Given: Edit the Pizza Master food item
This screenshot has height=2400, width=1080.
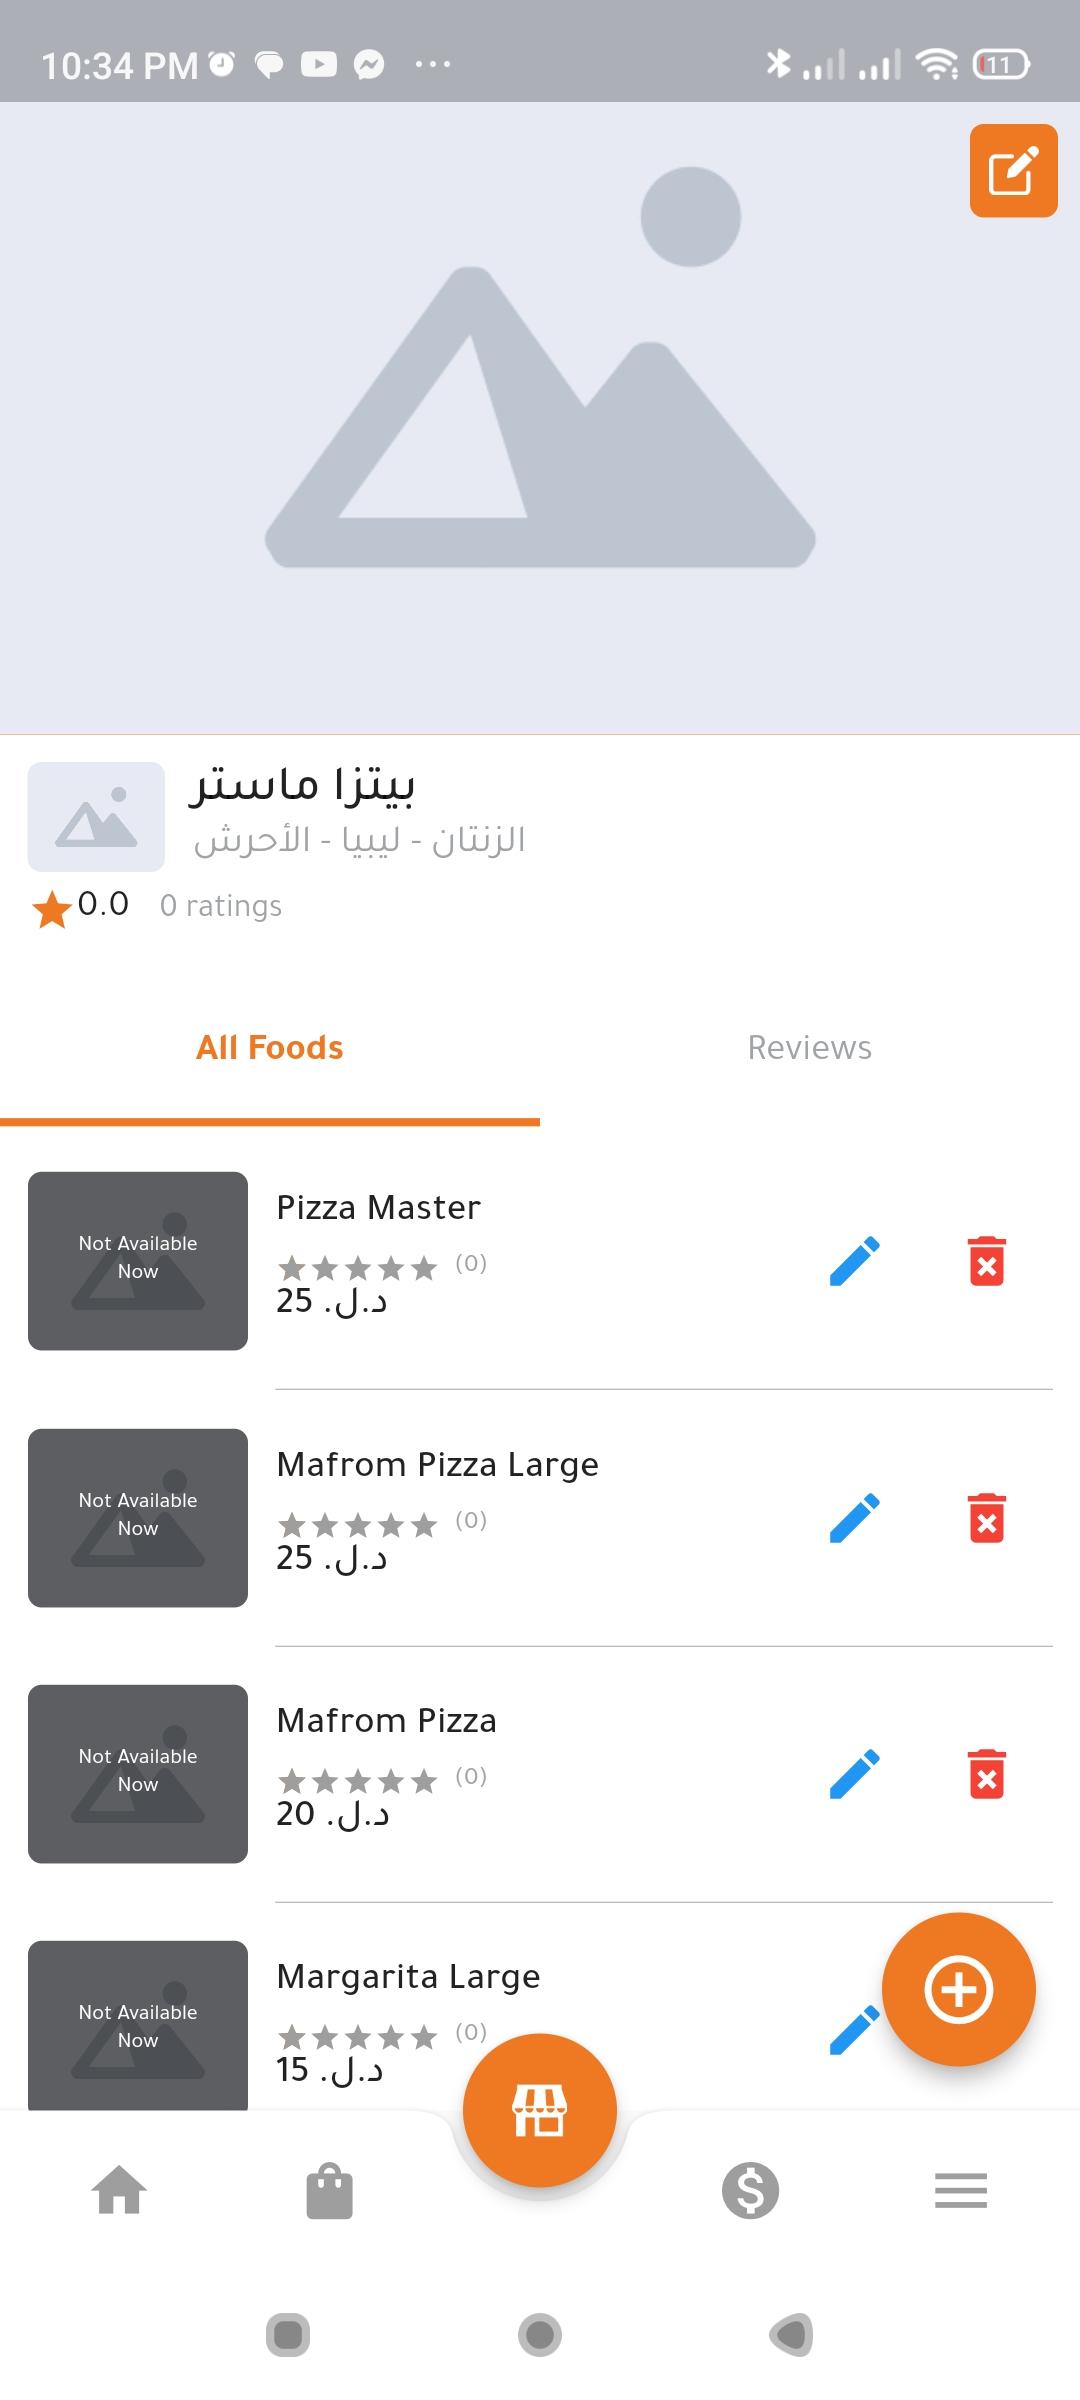Looking at the screenshot, I should pyautogui.click(x=855, y=1261).
